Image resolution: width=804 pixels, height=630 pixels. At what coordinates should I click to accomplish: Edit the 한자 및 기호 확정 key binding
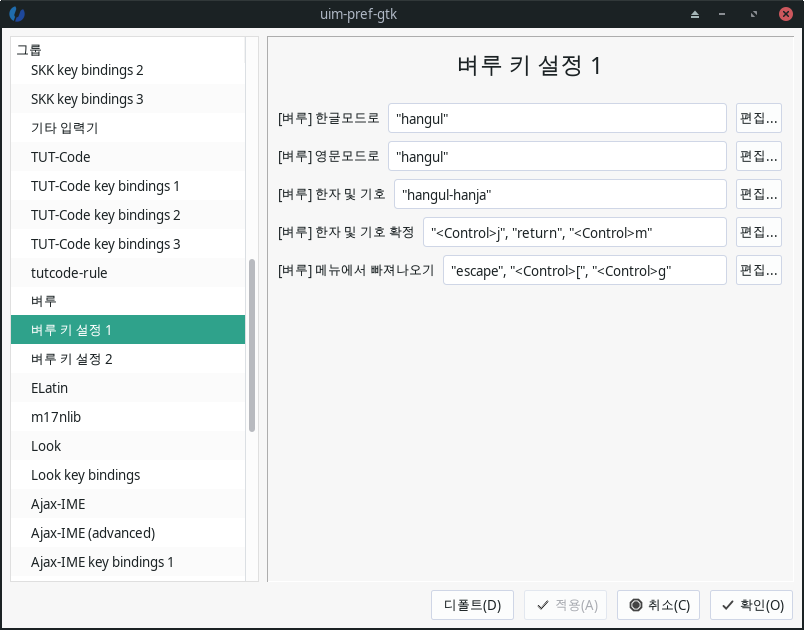click(758, 232)
